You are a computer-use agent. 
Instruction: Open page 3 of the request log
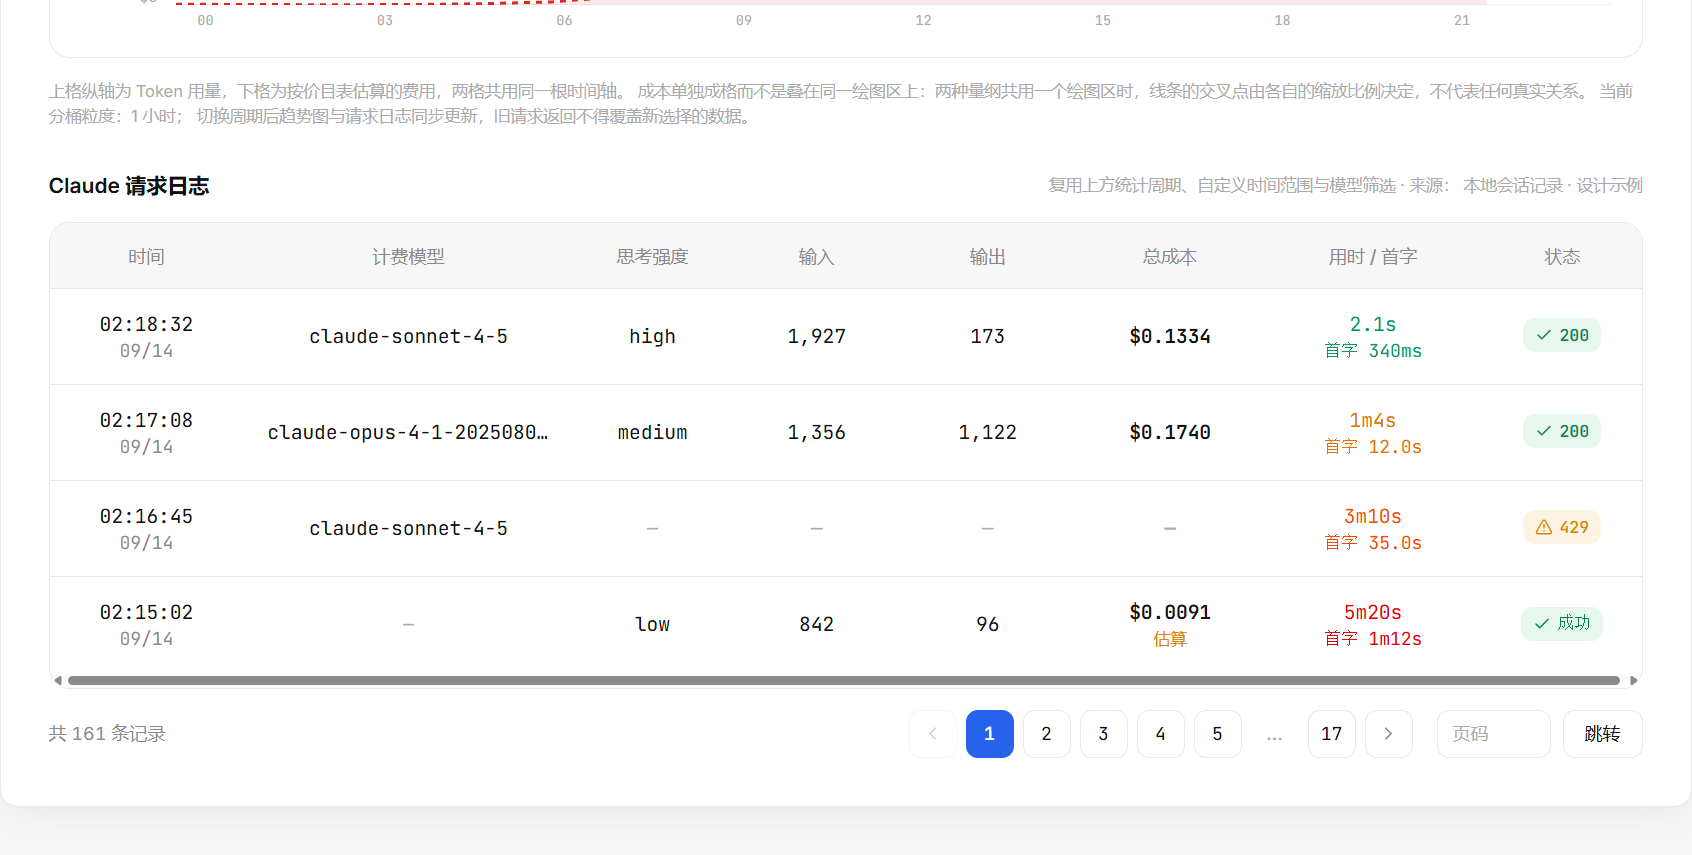(x=1104, y=734)
